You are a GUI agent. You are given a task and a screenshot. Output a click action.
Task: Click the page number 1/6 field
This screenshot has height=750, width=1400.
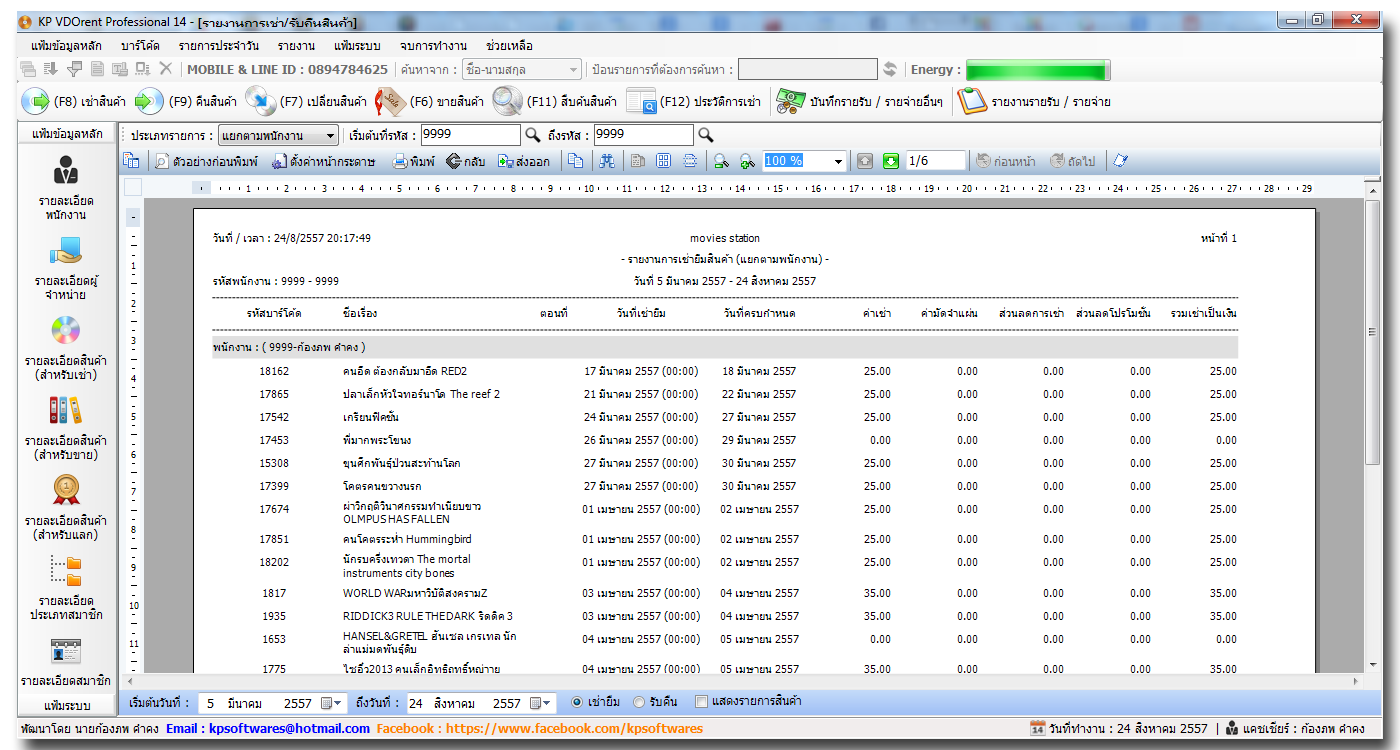tap(936, 161)
